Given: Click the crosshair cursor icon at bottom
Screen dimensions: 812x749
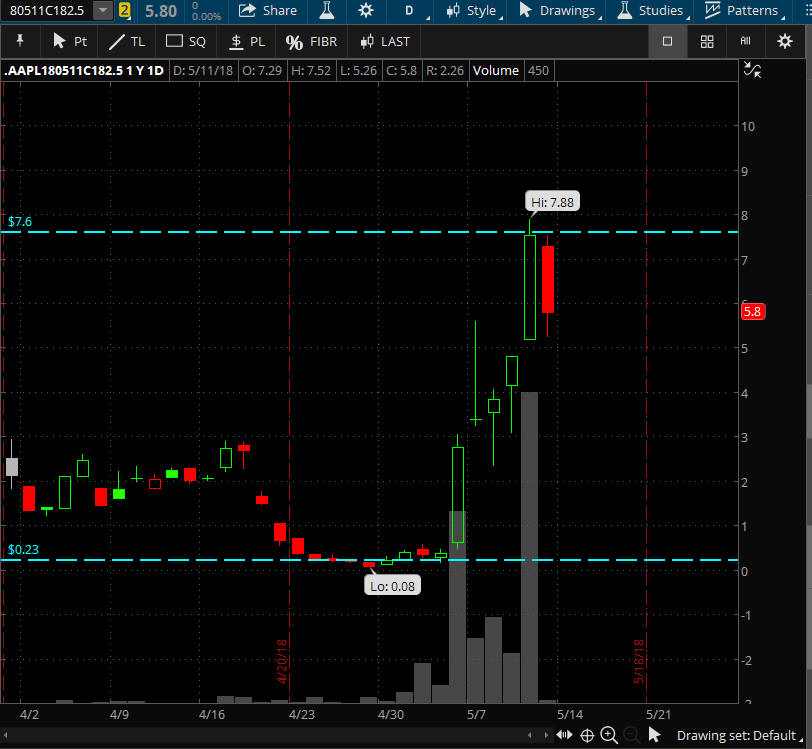Looking at the screenshot, I should tap(587, 736).
